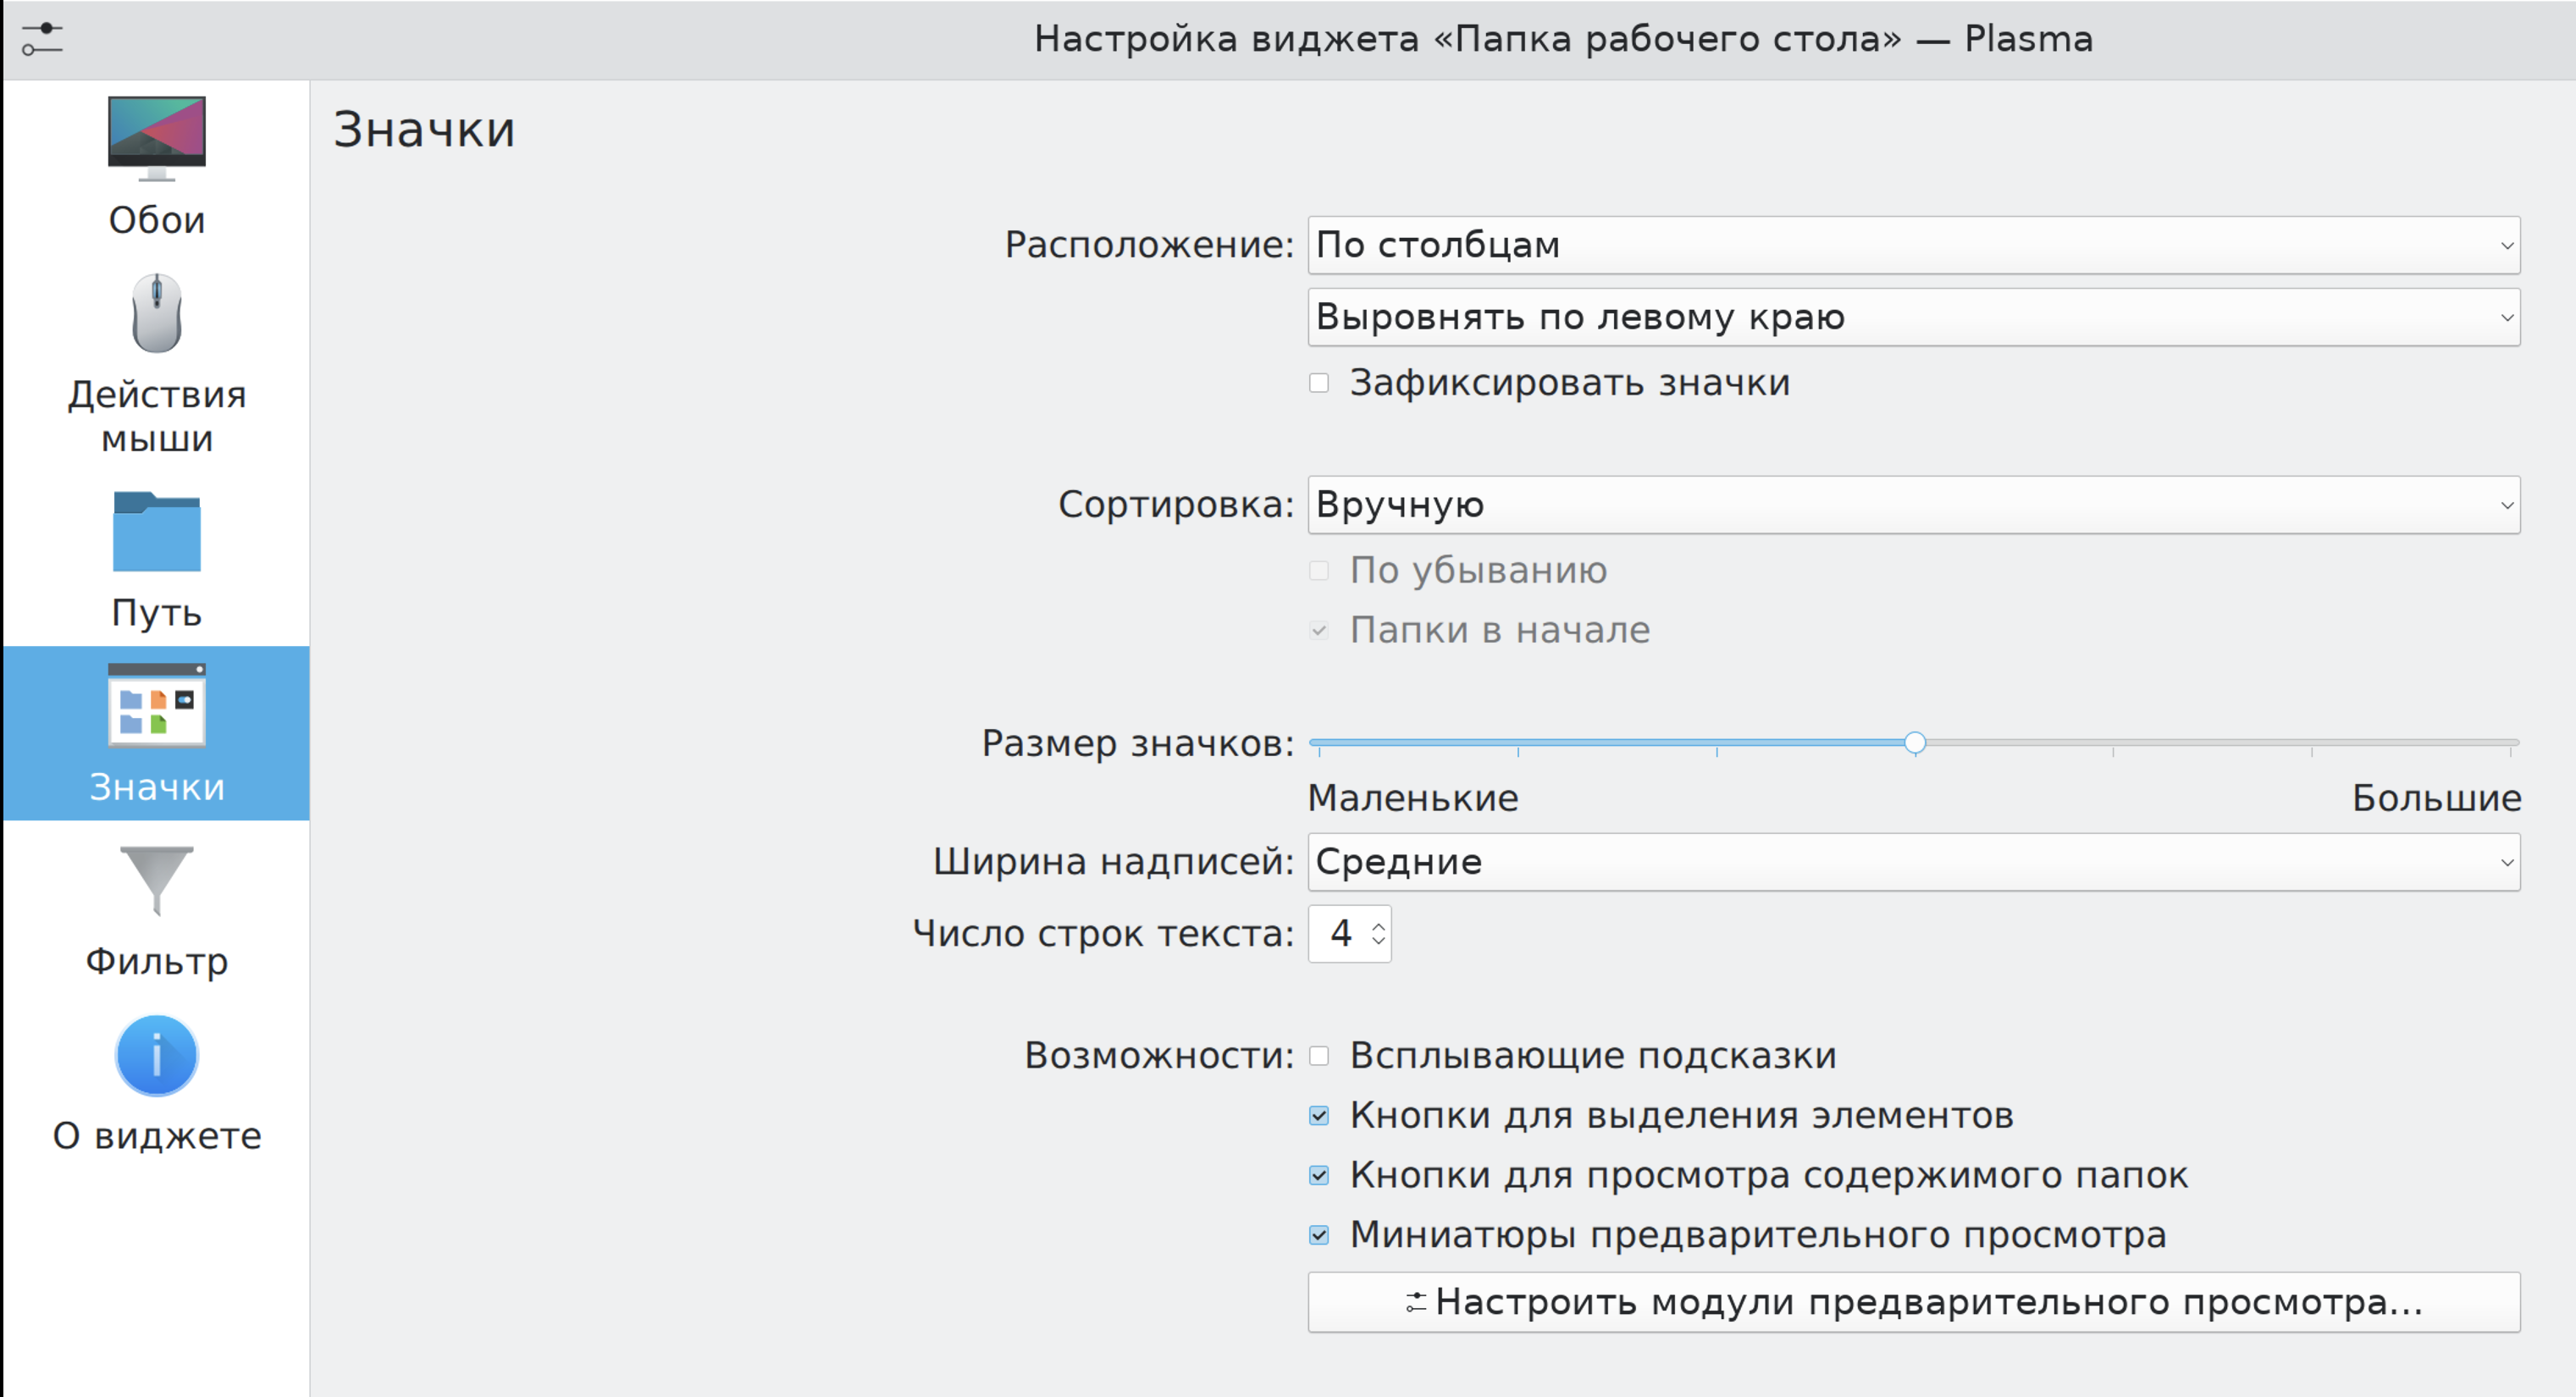Click Настроить модули предварительного просмотра button
The height and width of the screenshot is (1397, 2576).
(1913, 1302)
